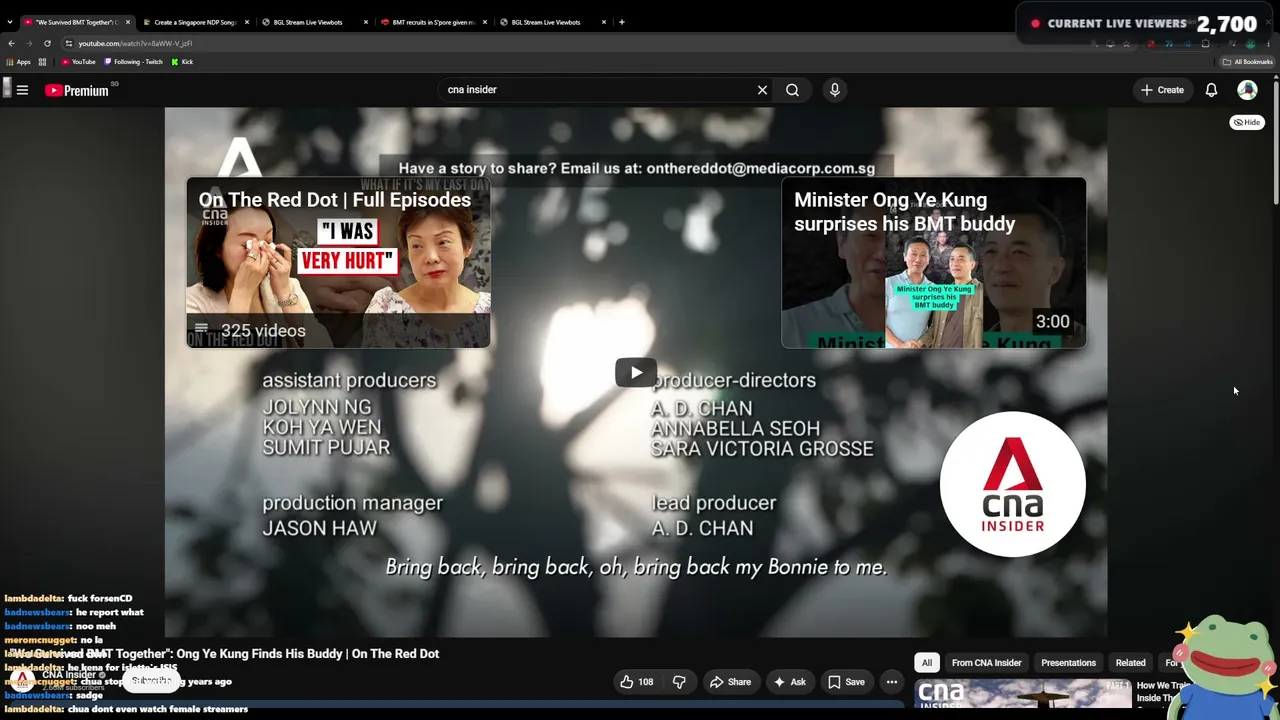Go to YouTube Premium home logo
Viewport: 1280px width, 720px height.
77,90
